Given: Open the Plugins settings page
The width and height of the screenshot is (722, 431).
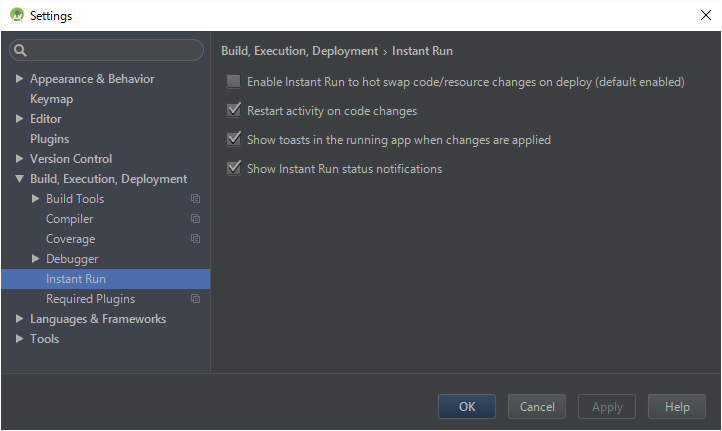Looking at the screenshot, I should coord(49,139).
